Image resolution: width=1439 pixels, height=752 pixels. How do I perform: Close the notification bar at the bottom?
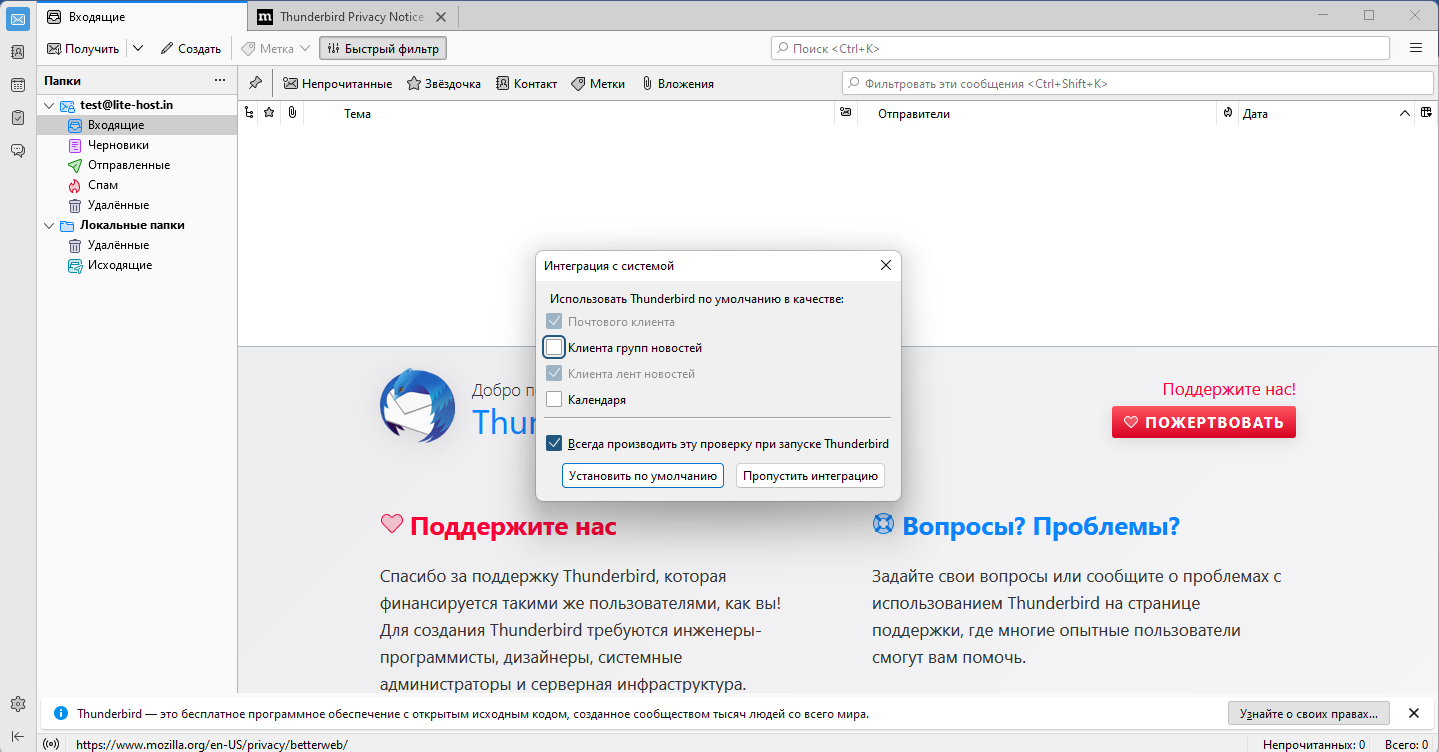[1414, 713]
